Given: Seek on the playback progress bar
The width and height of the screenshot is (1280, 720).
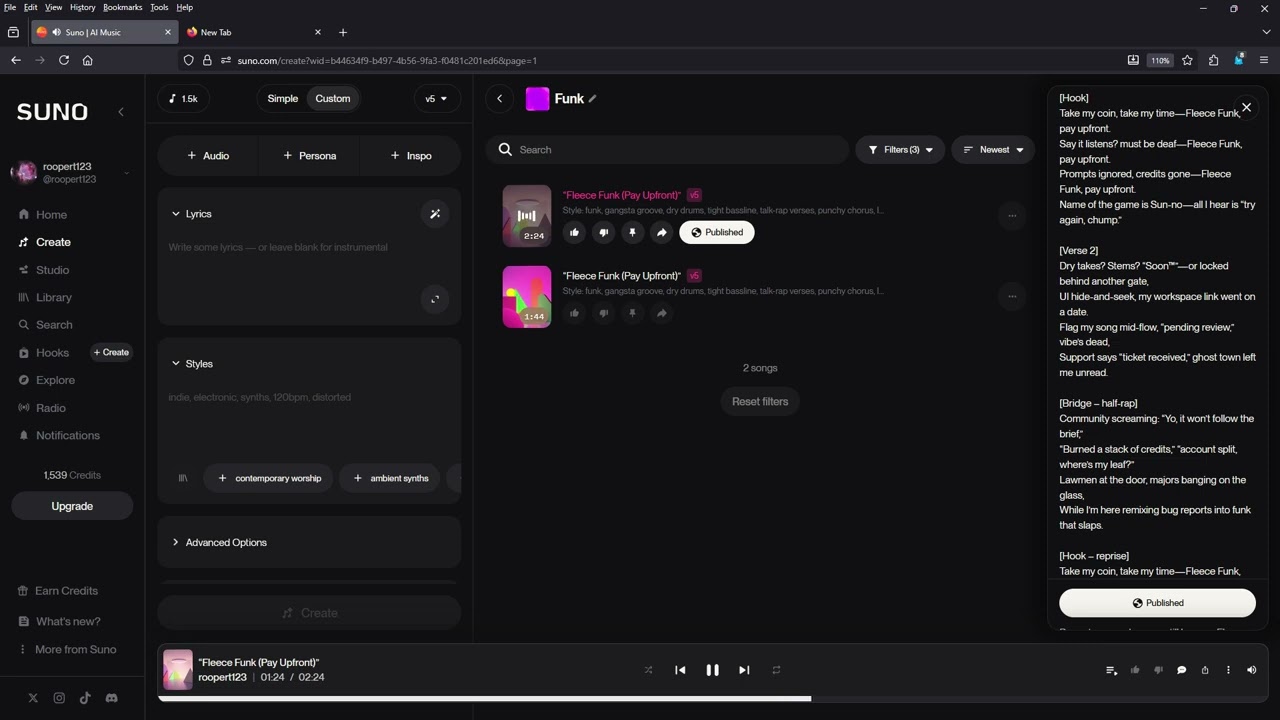Looking at the screenshot, I should point(711,698).
